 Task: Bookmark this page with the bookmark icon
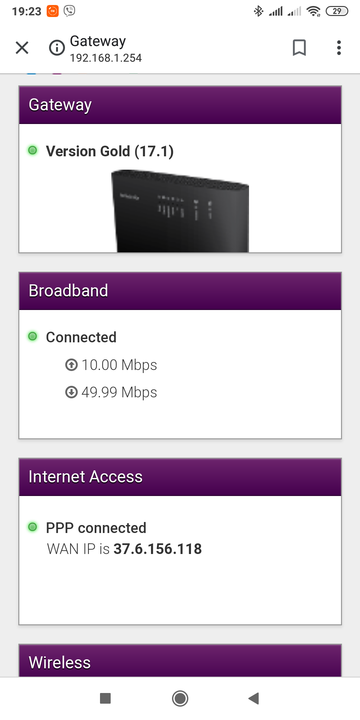pyautogui.click(x=299, y=48)
